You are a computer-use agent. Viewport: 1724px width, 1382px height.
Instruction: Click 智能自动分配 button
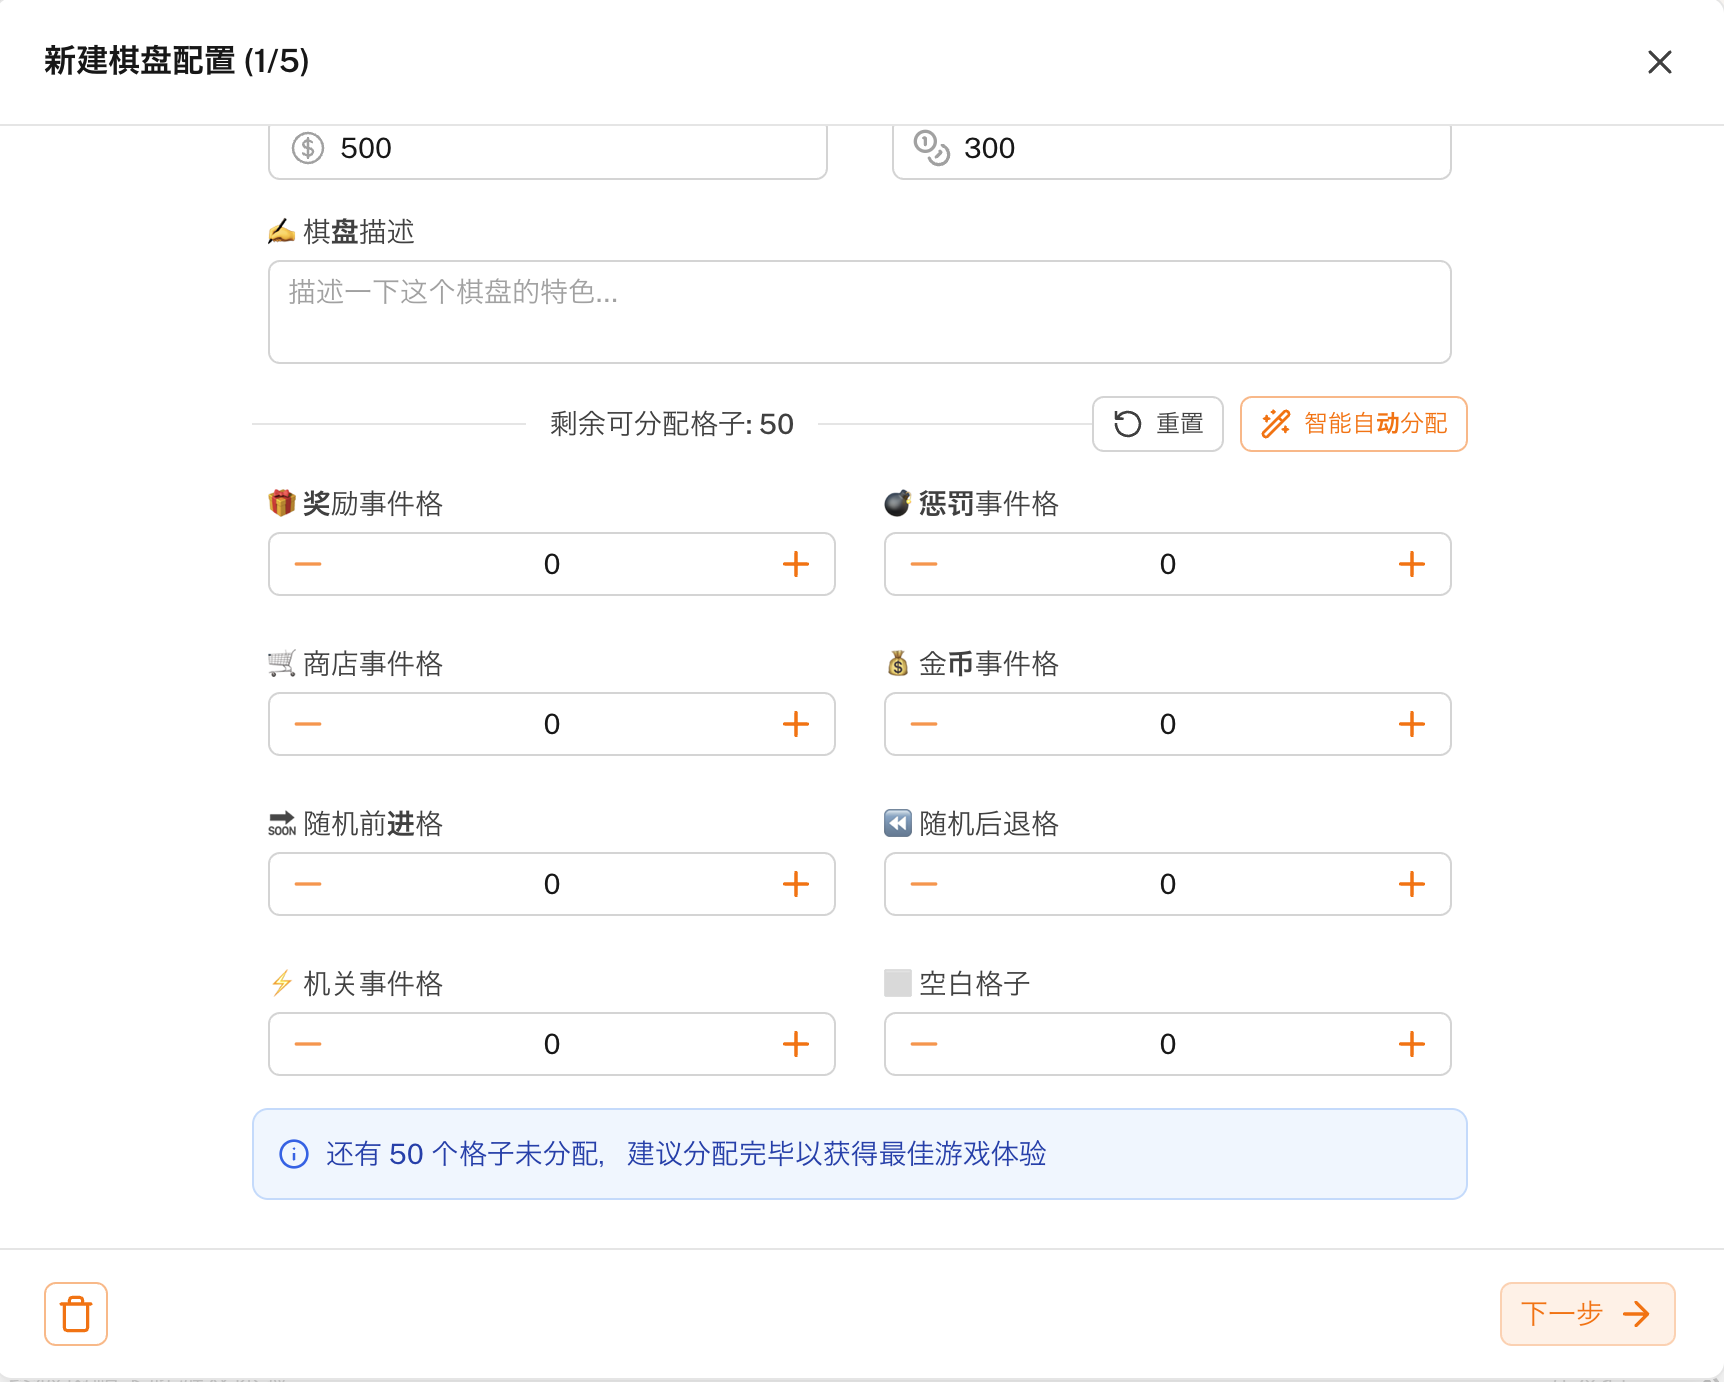(1353, 424)
